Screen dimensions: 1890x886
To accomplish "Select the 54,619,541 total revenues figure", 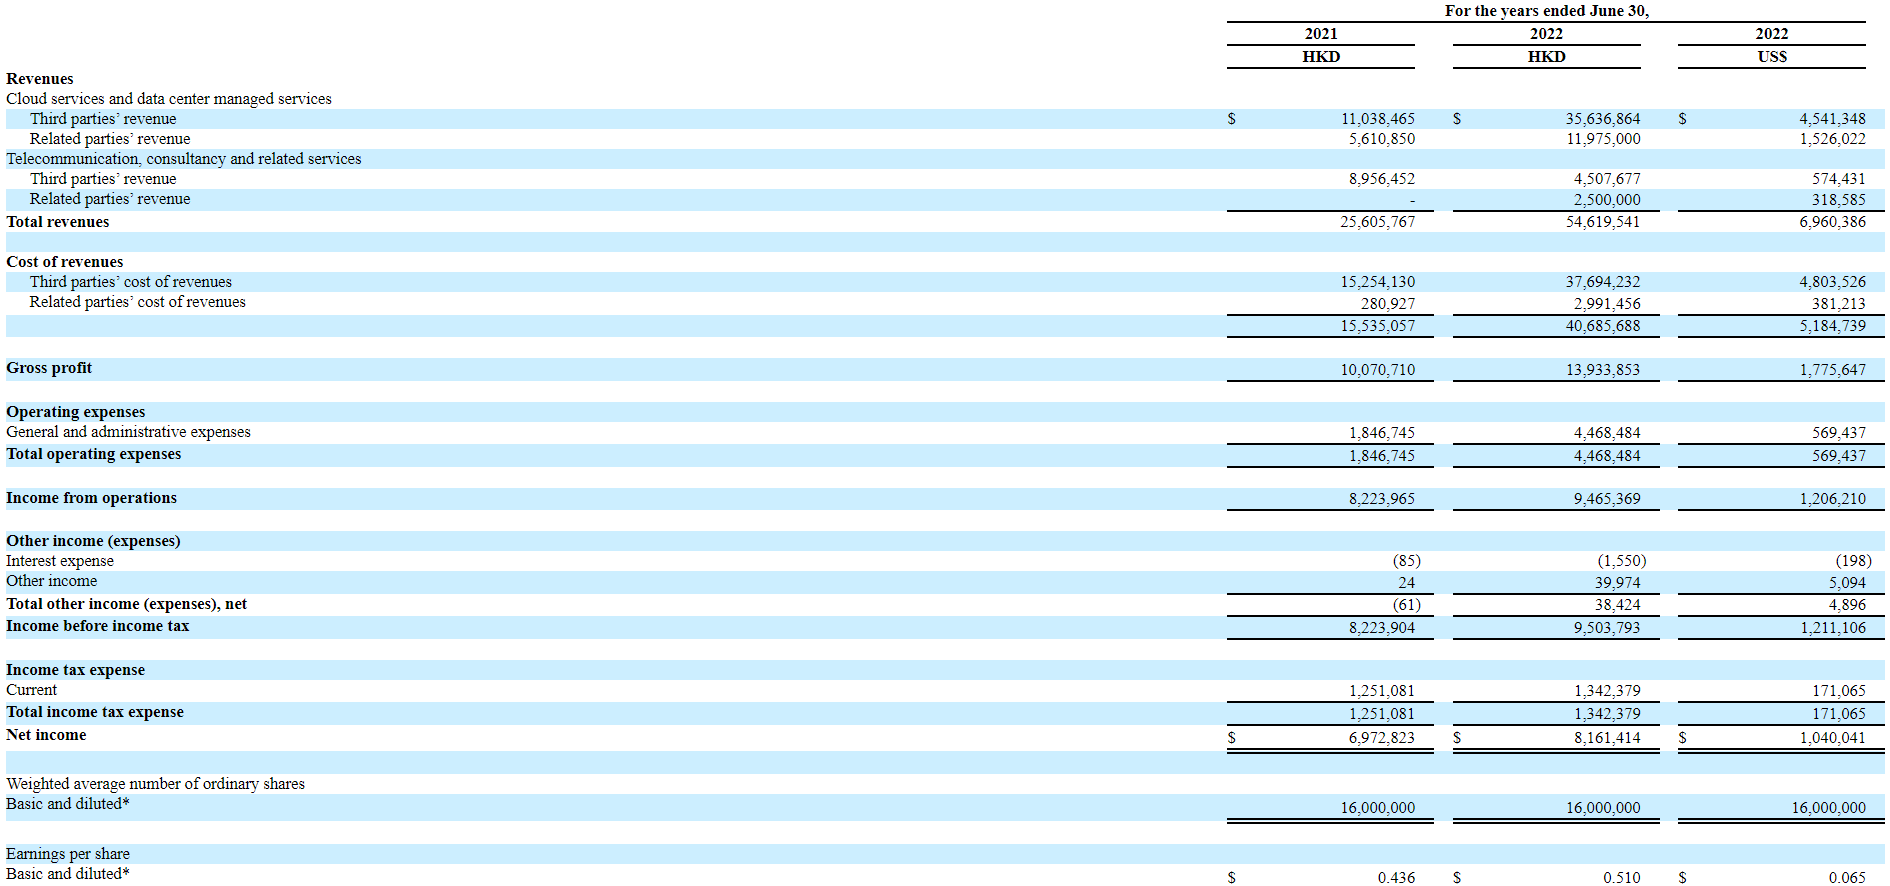I will (x=1602, y=222).
